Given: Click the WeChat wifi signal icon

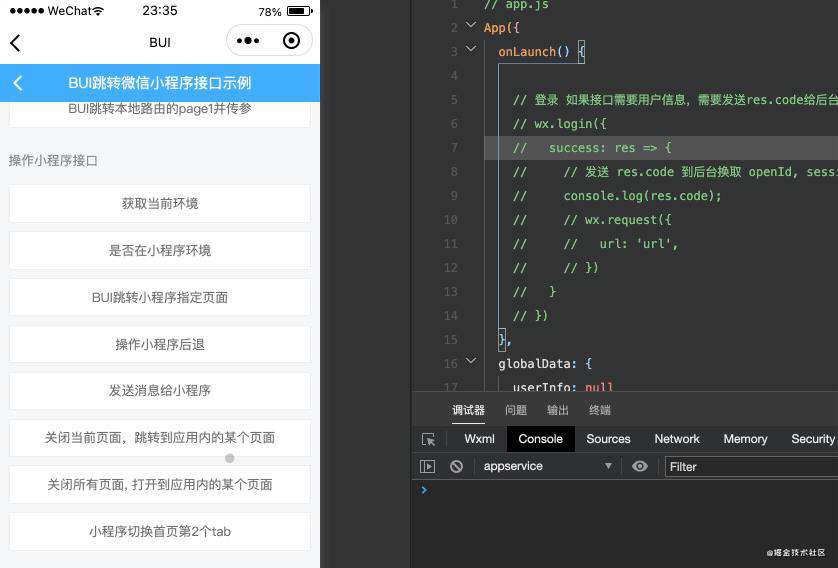Looking at the screenshot, I should 98,11.
